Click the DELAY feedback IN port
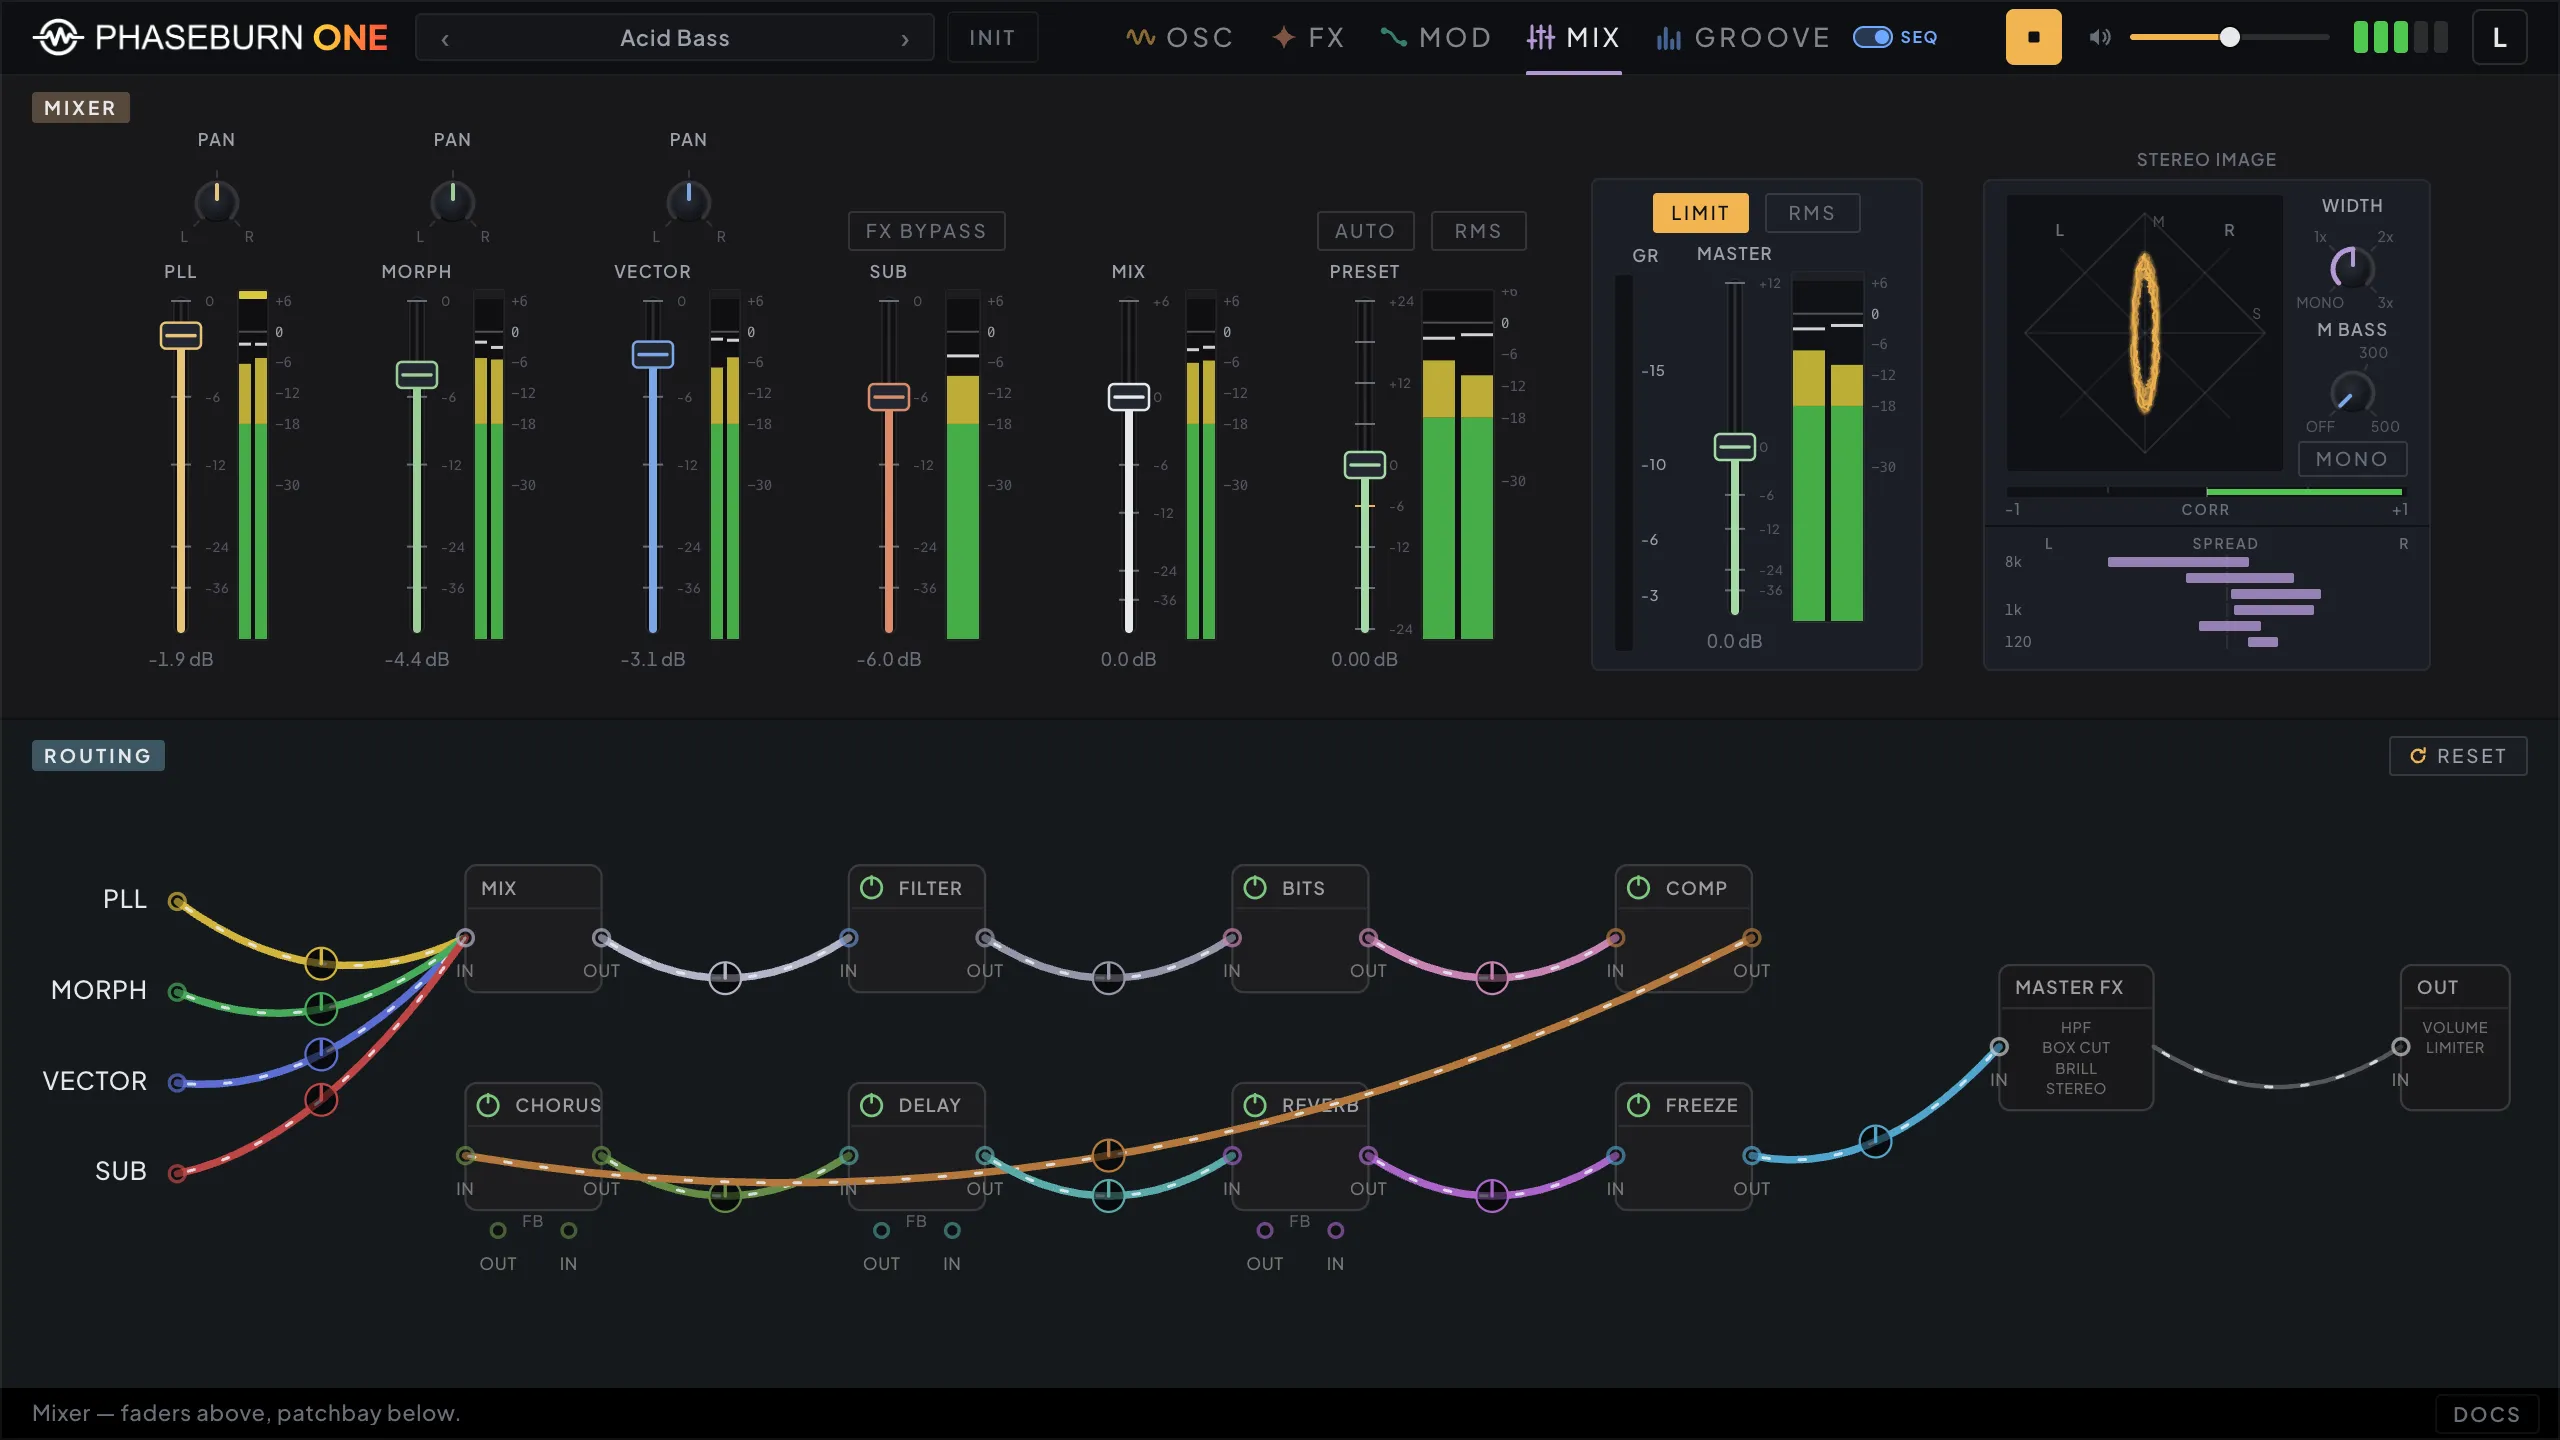The width and height of the screenshot is (2560, 1440). (952, 1230)
